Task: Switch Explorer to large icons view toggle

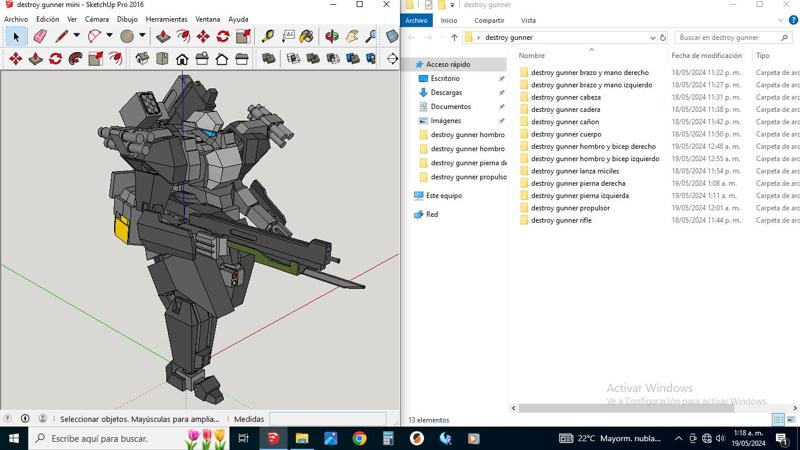Action: point(791,419)
